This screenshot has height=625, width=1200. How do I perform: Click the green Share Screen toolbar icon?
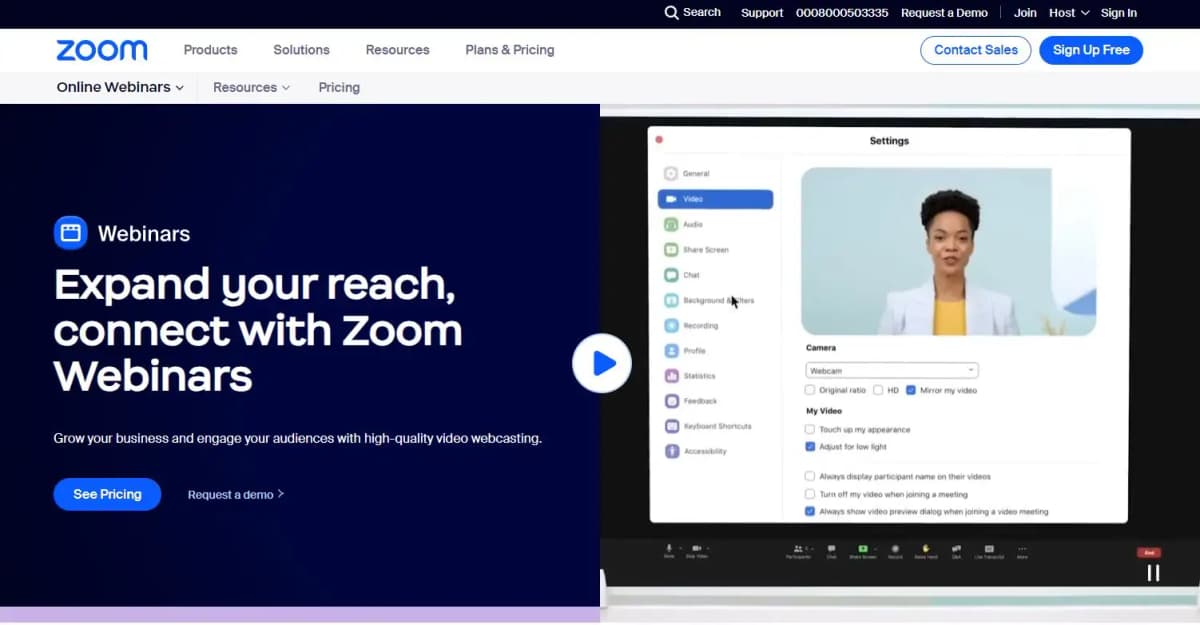click(x=862, y=548)
